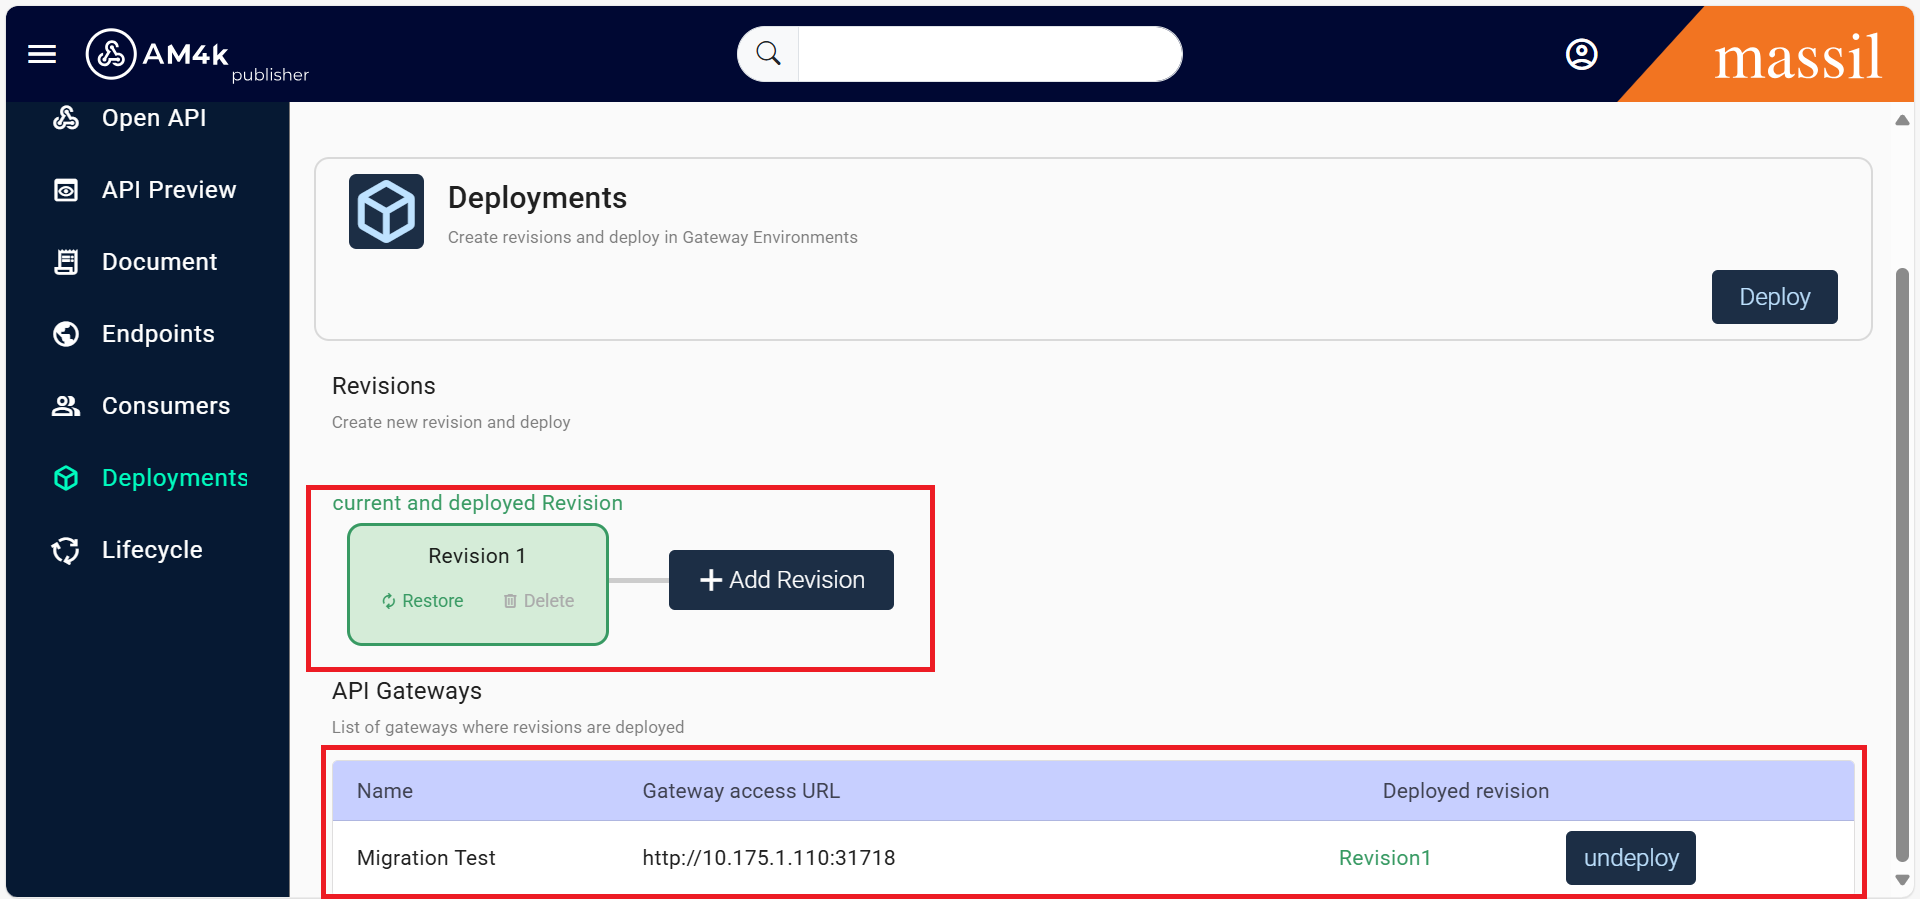Open the user account profile icon
Screen dimensions: 1920x899
[x=1581, y=54]
